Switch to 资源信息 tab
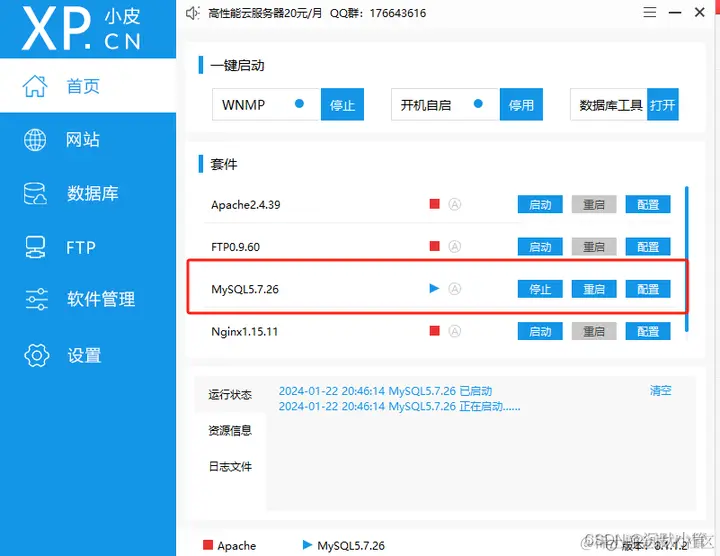This screenshot has width=720, height=556. pos(230,430)
